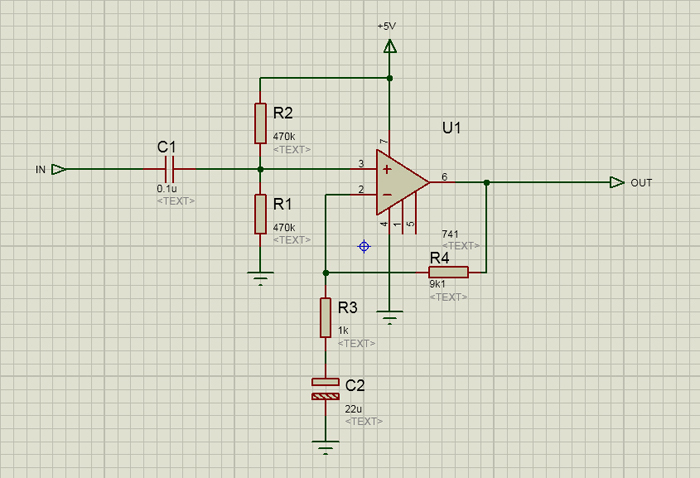This screenshot has height=478, width=700.
Task: Click the IN input terminal arrow
Action: [58, 169]
